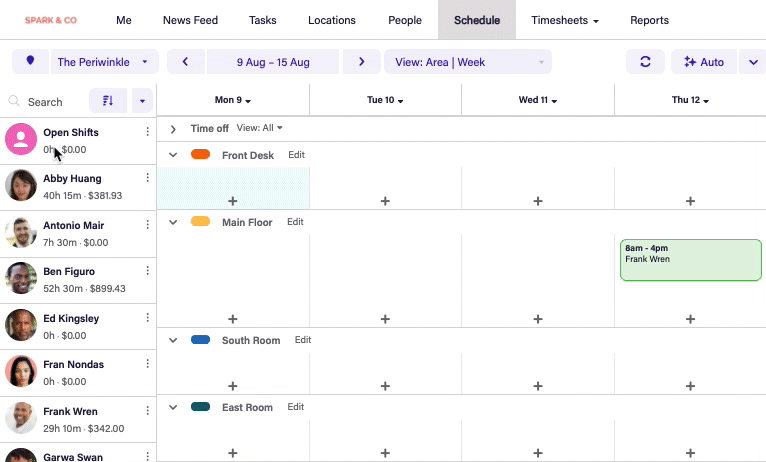Open options menu for Frank Wren

tap(148, 411)
